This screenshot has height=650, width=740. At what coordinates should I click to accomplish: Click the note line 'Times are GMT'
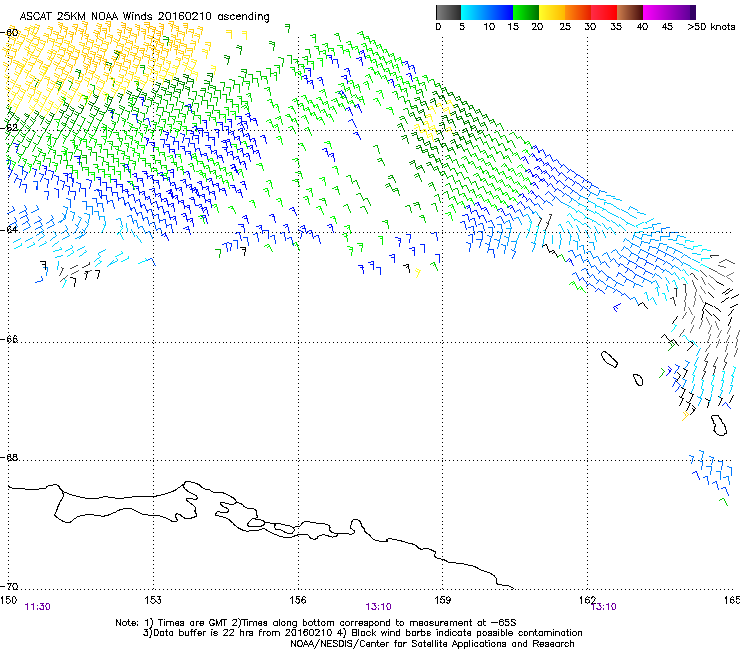(x=316, y=623)
